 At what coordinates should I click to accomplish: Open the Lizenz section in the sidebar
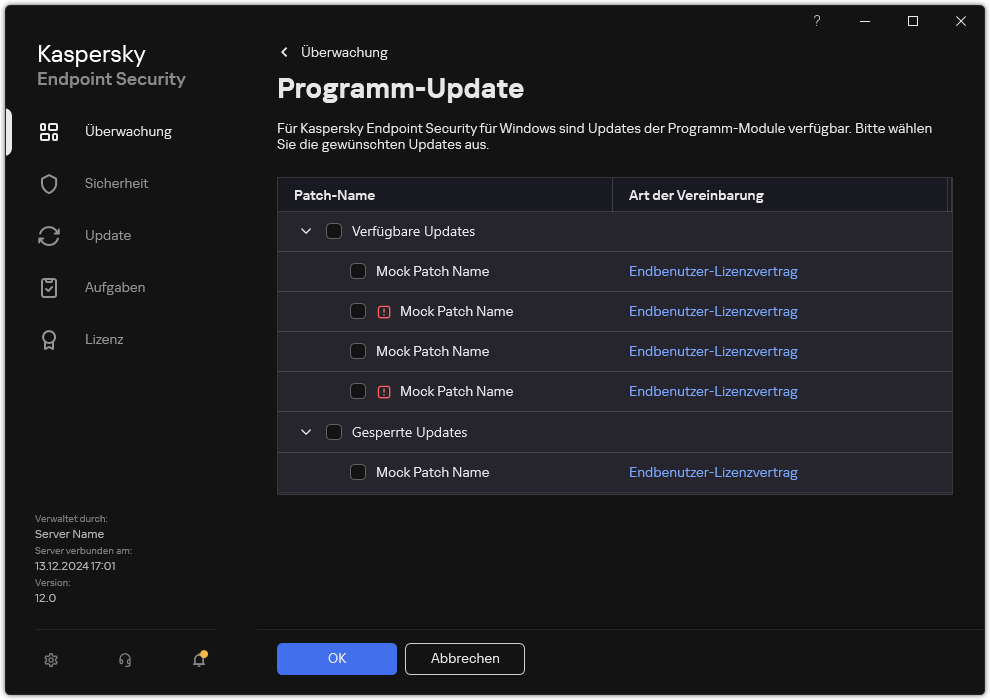[x=104, y=339]
